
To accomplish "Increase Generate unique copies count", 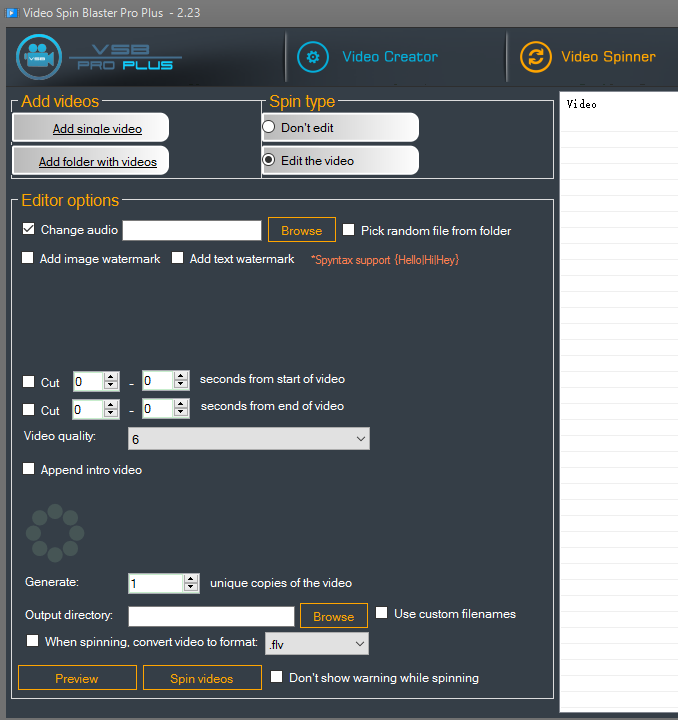I will click(x=191, y=579).
